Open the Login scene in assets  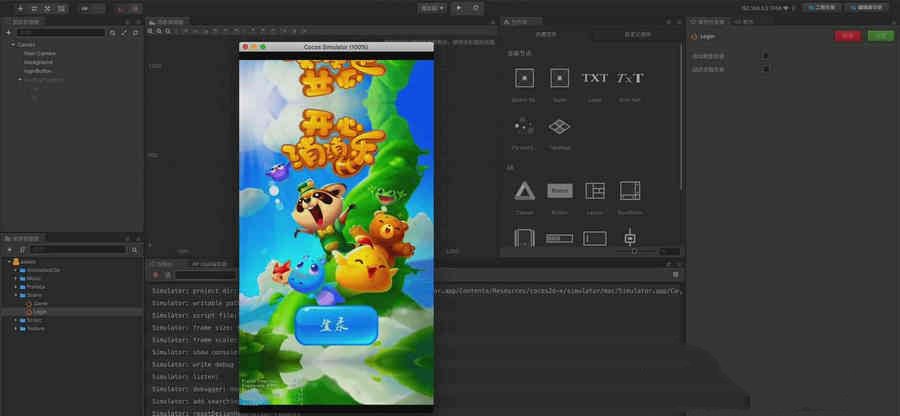pyautogui.click(x=40, y=311)
